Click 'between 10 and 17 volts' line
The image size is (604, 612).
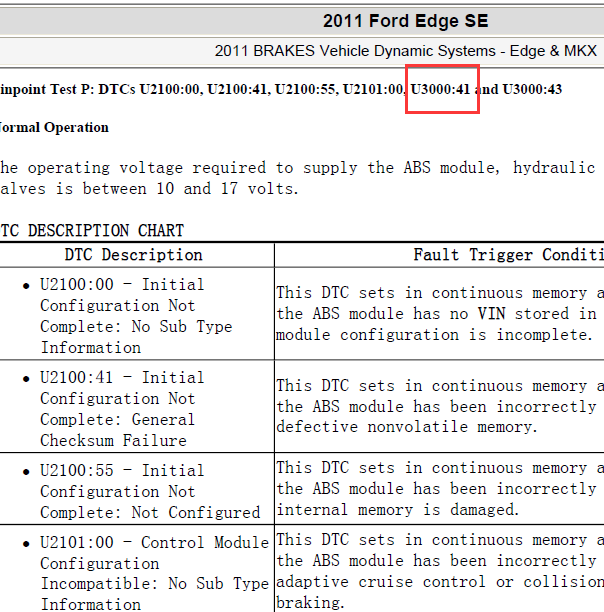(x=189, y=189)
